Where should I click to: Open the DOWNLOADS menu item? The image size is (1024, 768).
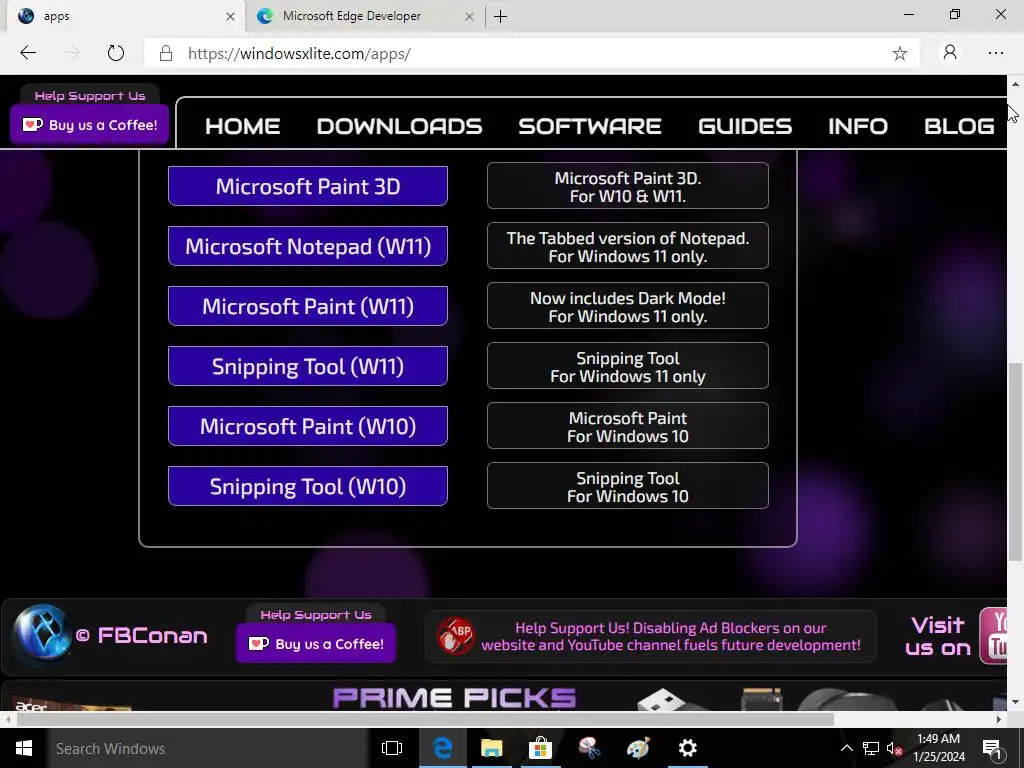(399, 126)
